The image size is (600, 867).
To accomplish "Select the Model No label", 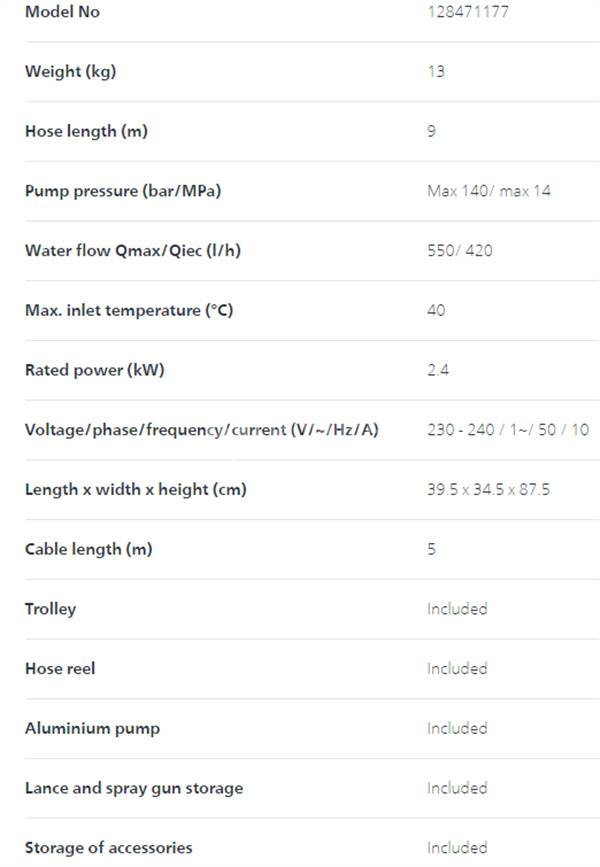I will (x=62, y=12).
